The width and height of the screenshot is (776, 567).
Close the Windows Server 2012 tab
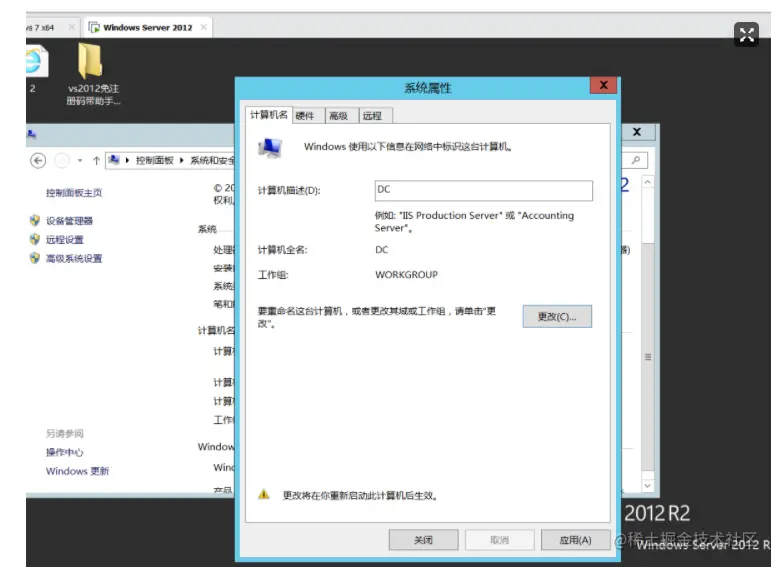204,27
